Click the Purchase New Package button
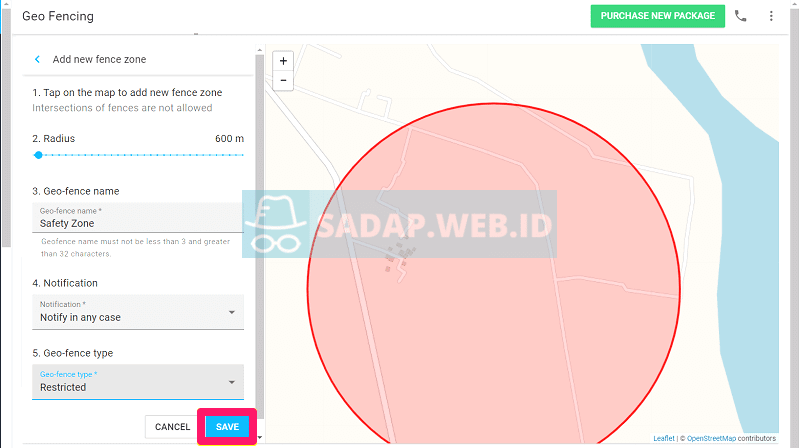Viewport: 800px width, 448px height. 658,16
